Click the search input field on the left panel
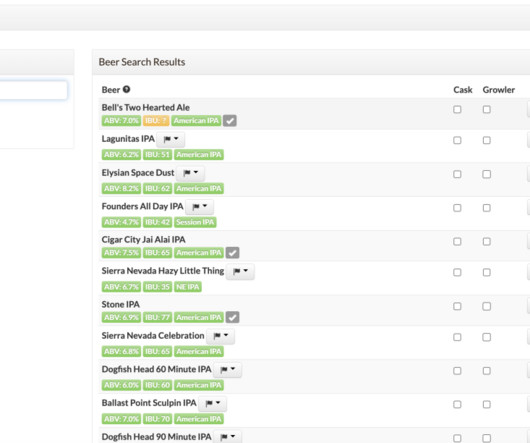Image resolution: width=530 pixels, height=443 pixels. coord(33,90)
